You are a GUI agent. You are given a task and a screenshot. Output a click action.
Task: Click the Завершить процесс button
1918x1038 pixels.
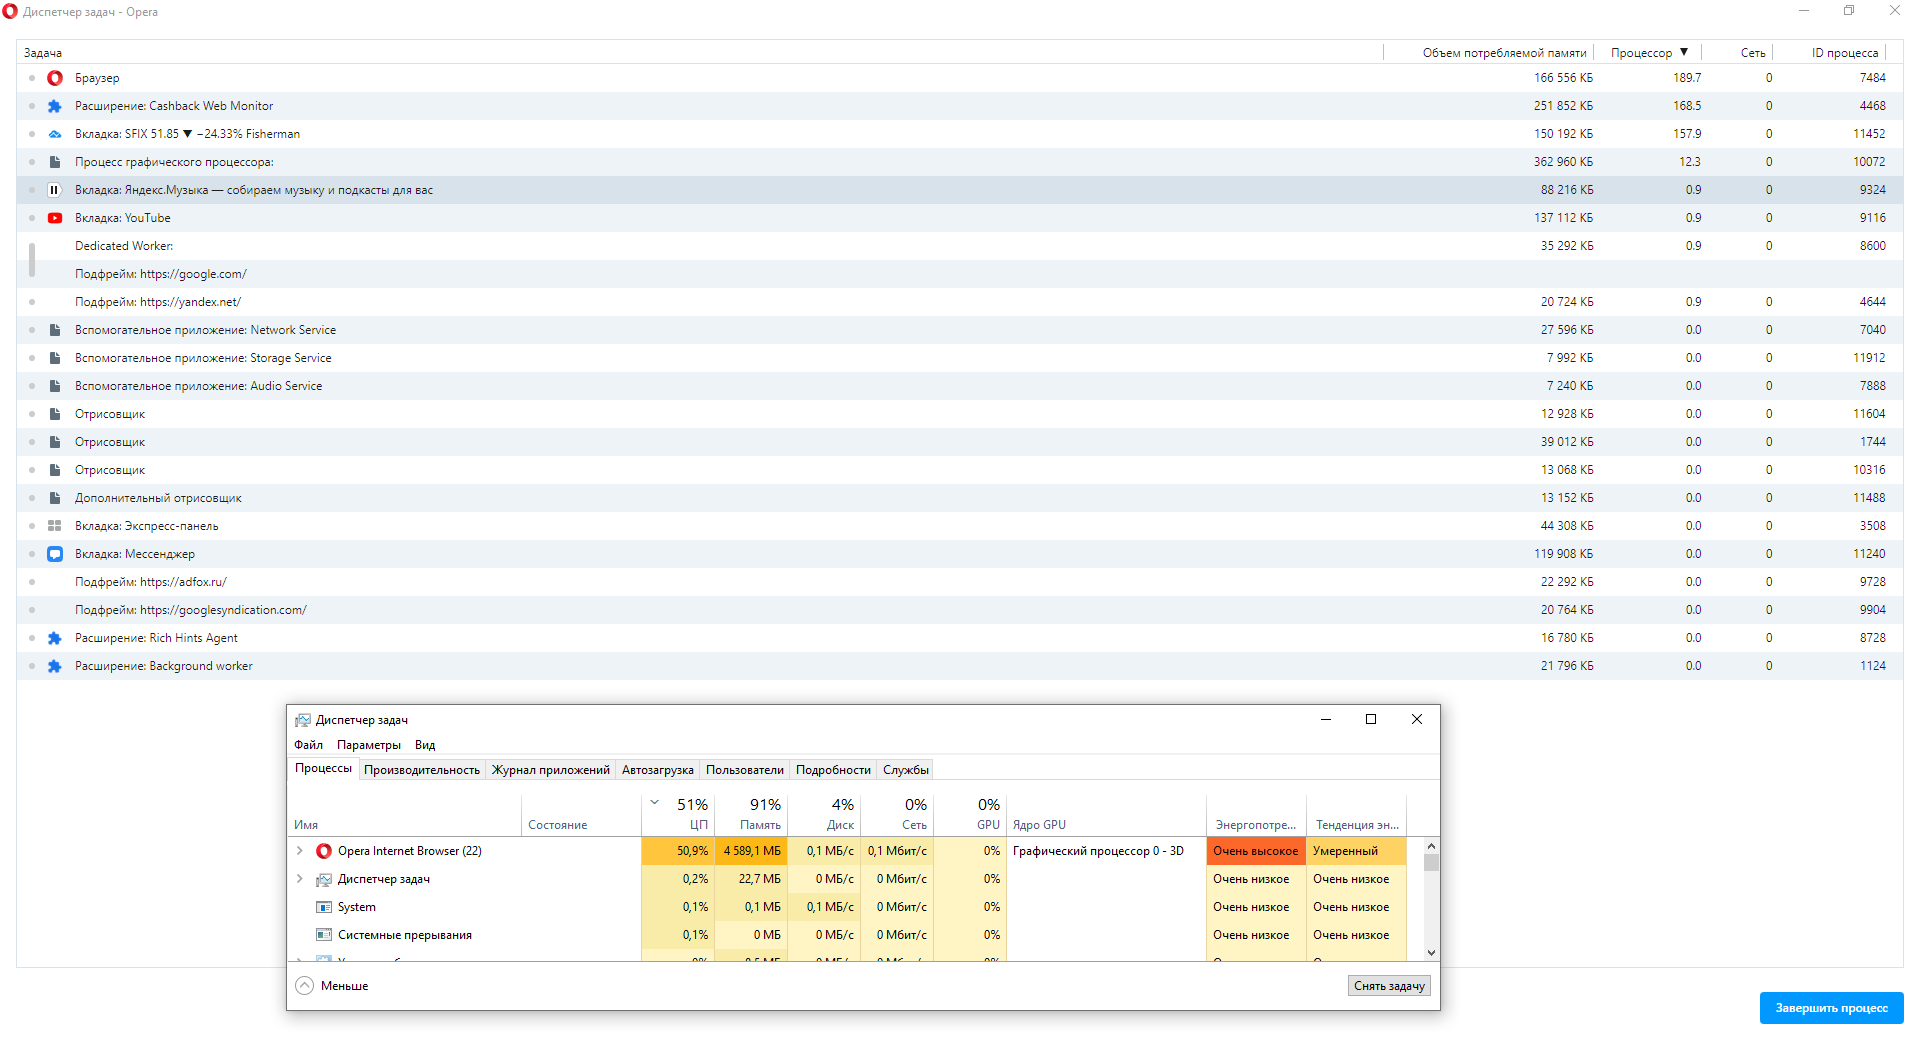pyautogui.click(x=1831, y=1008)
